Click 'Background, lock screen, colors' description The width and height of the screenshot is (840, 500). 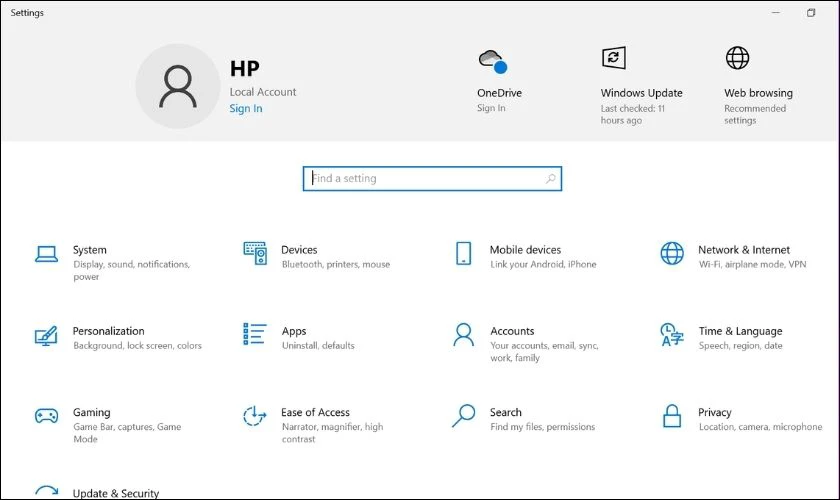click(x=138, y=346)
